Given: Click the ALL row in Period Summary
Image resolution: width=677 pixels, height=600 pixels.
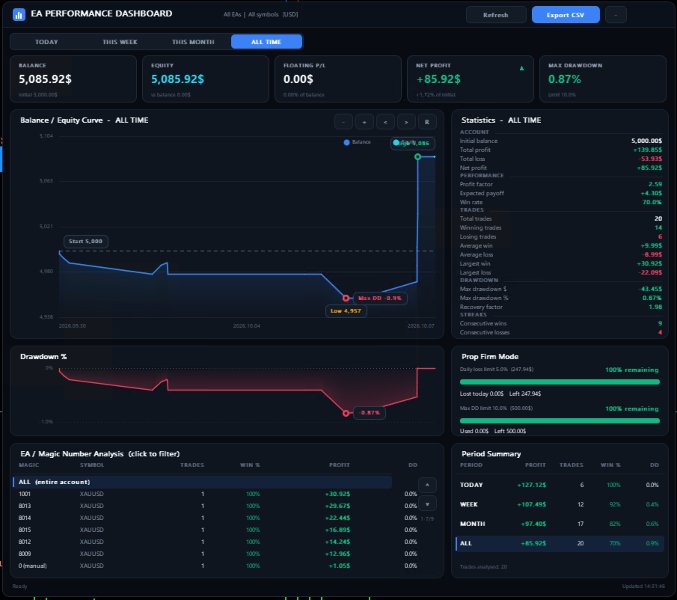Looking at the screenshot, I should (x=560, y=543).
